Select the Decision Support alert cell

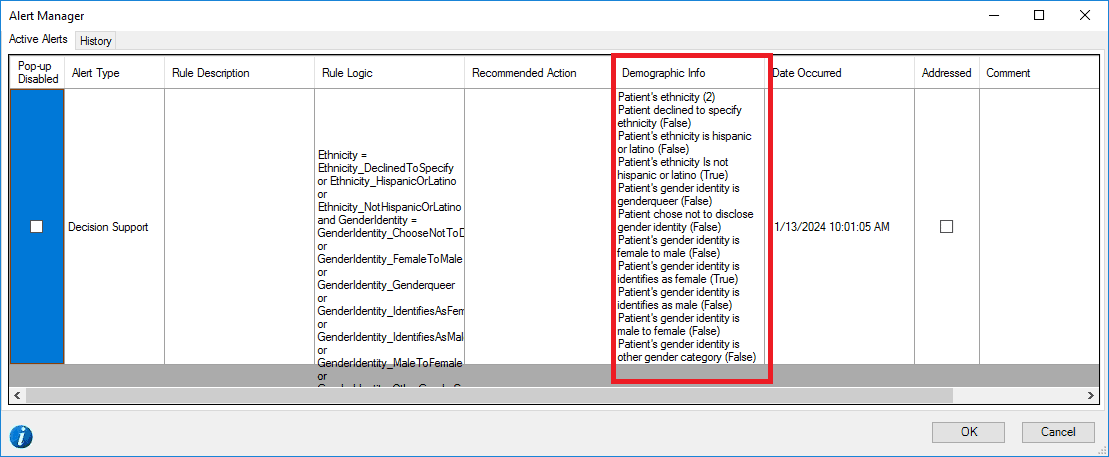108,227
